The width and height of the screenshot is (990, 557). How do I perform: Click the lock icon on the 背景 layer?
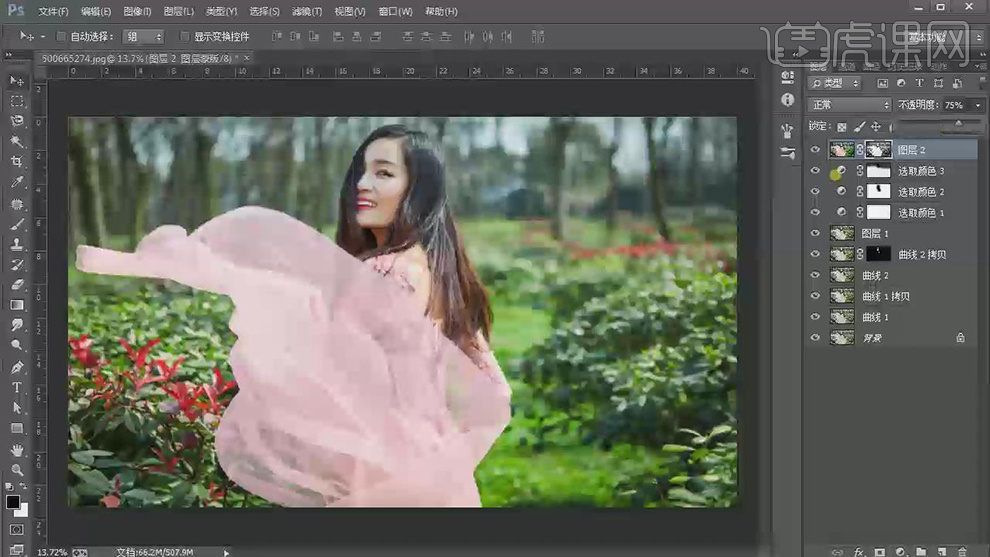coord(960,338)
